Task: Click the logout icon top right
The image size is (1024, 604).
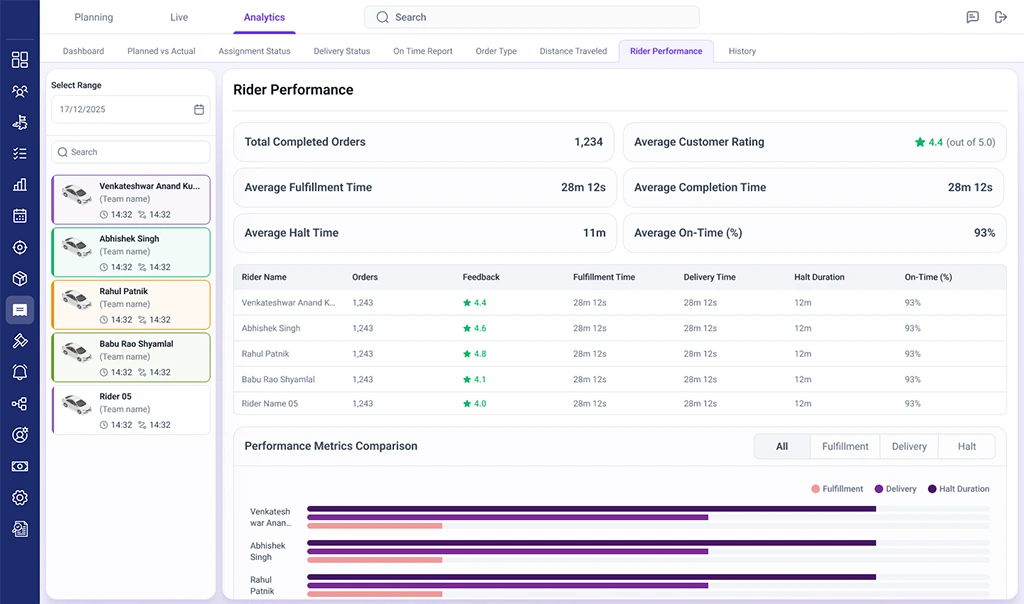Action: tap(1000, 17)
